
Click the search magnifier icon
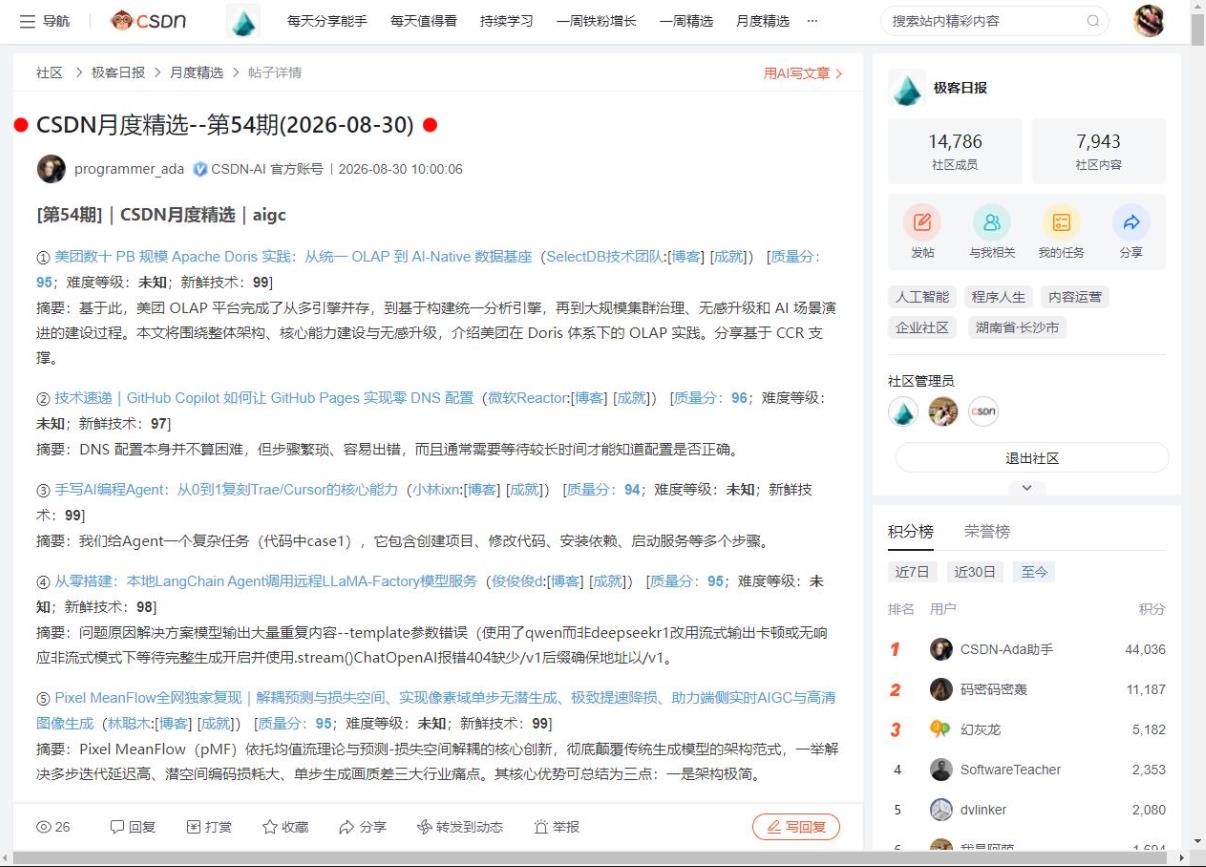click(1093, 21)
